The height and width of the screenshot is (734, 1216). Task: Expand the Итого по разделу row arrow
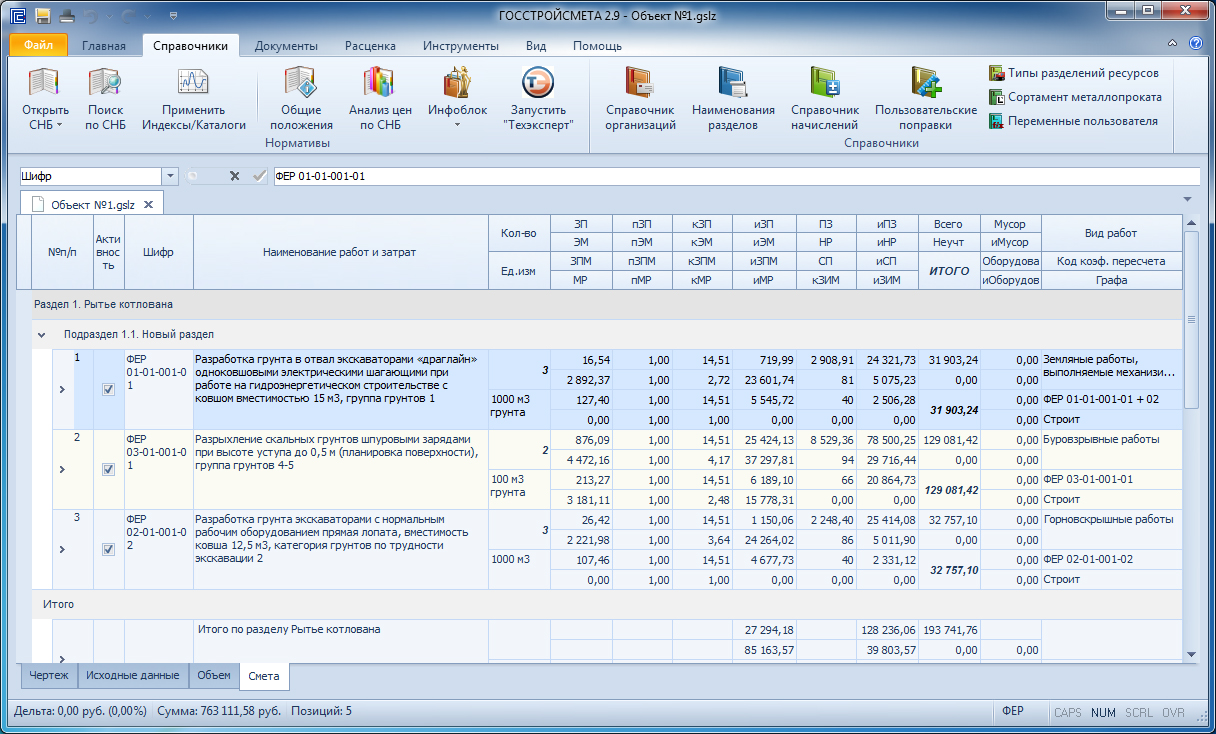(62, 659)
